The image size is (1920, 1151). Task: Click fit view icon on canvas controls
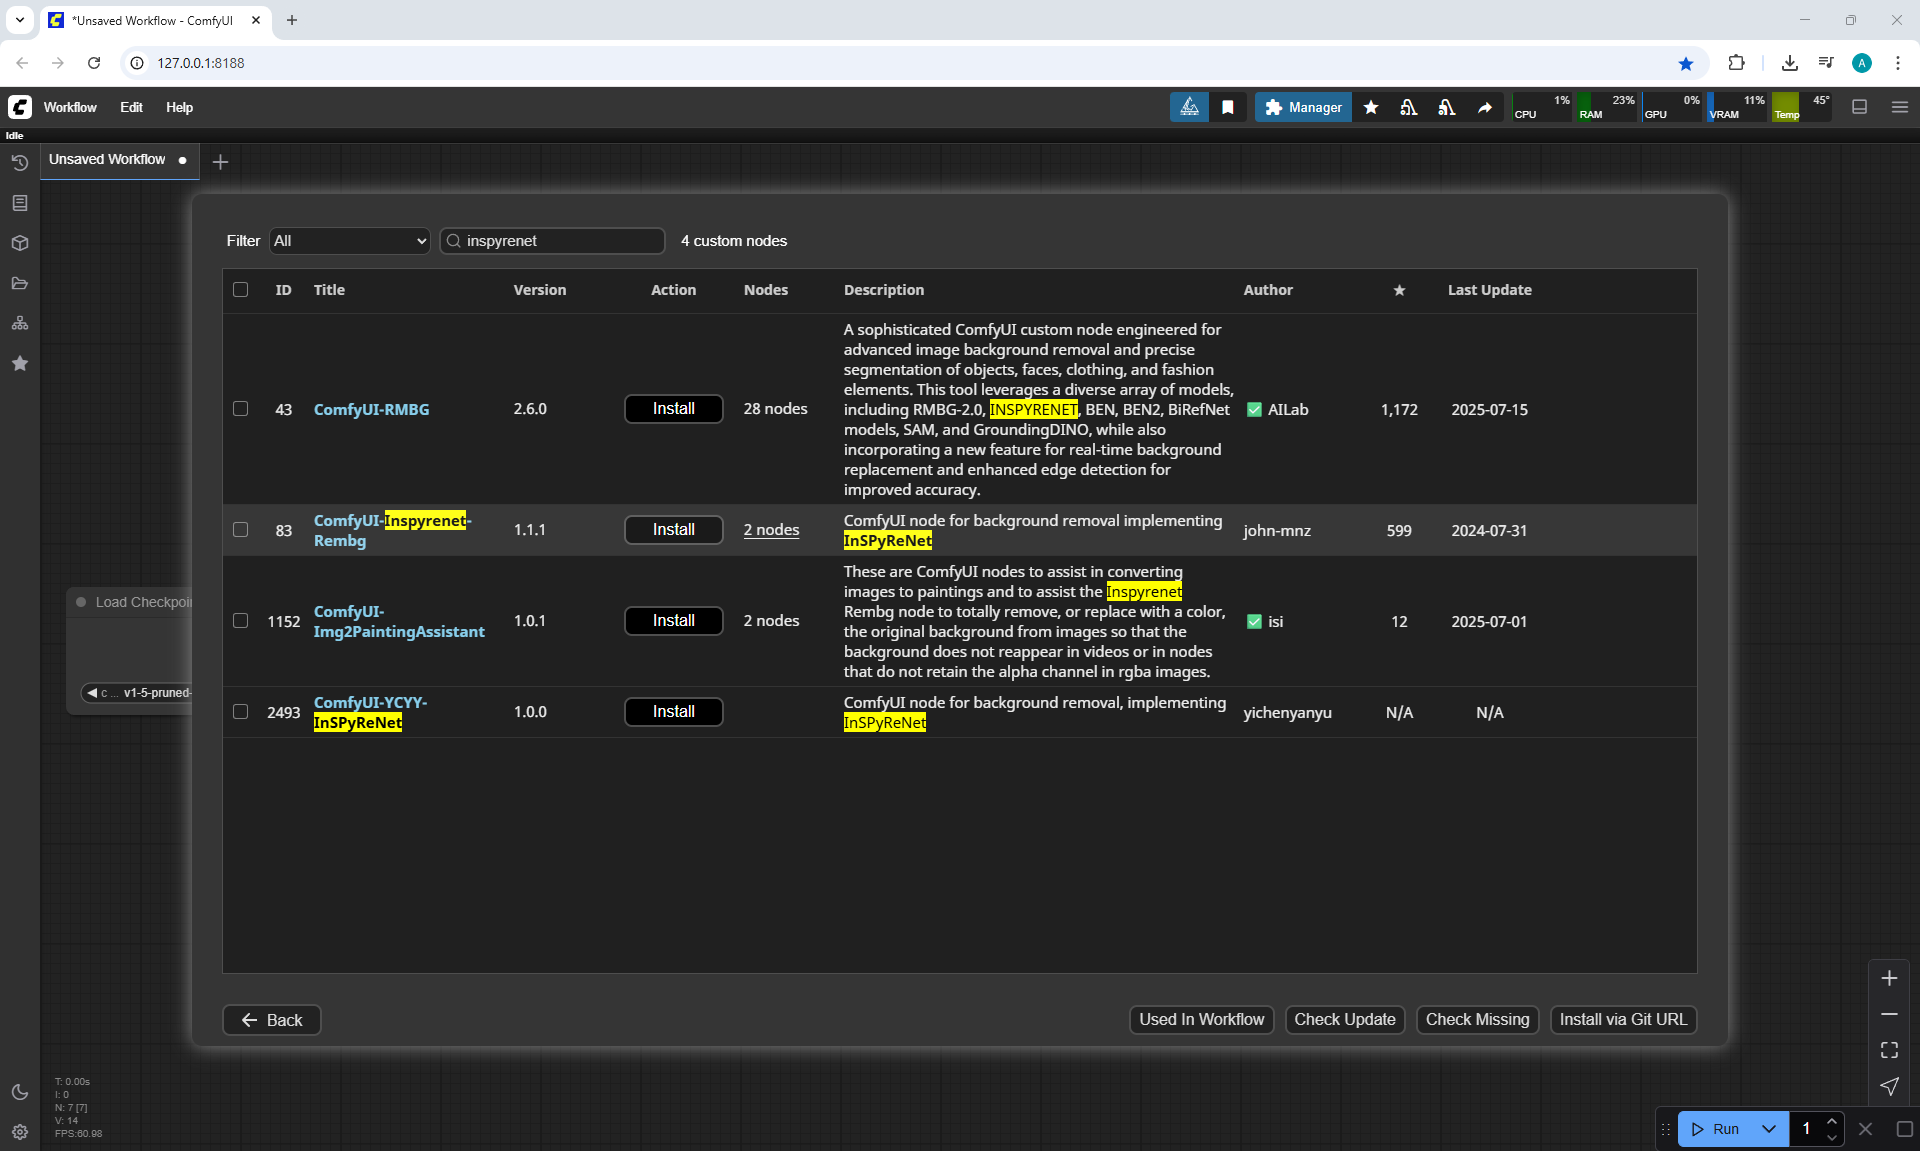point(1889,1050)
